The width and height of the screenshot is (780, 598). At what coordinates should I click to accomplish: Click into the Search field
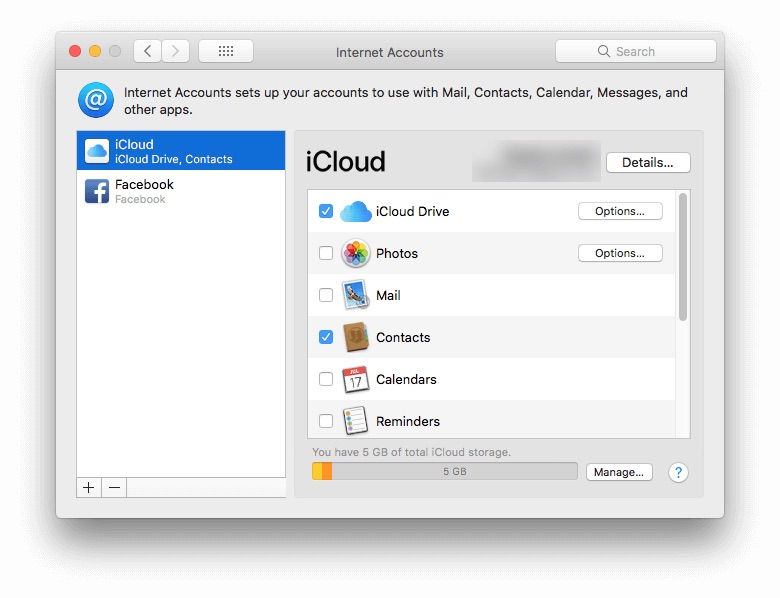(x=636, y=51)
